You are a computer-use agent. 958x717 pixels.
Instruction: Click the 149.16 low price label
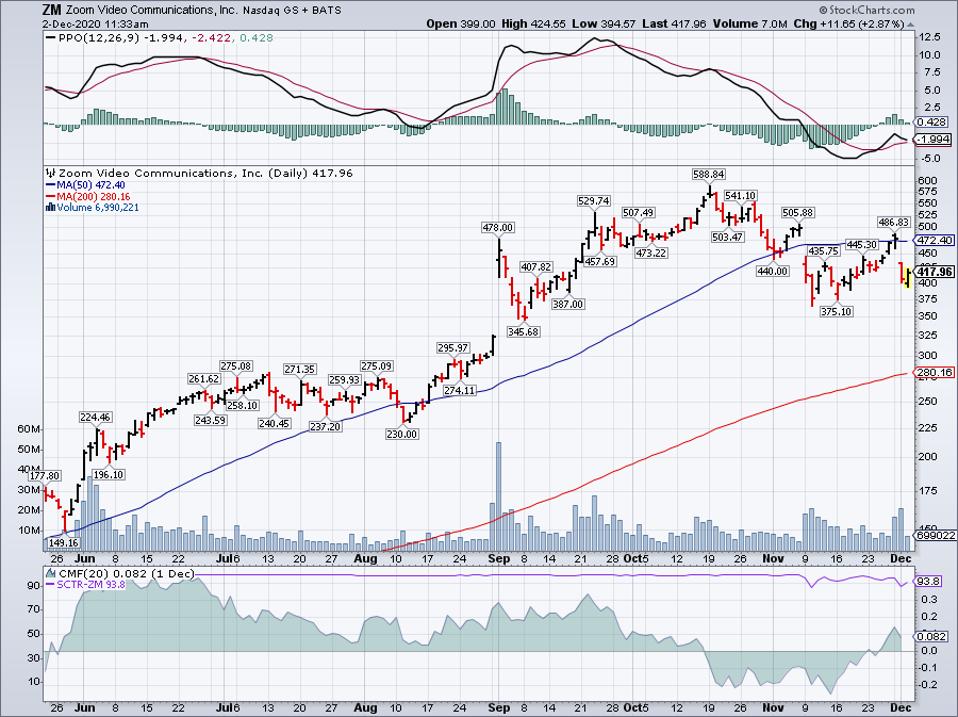pos(64,542)
